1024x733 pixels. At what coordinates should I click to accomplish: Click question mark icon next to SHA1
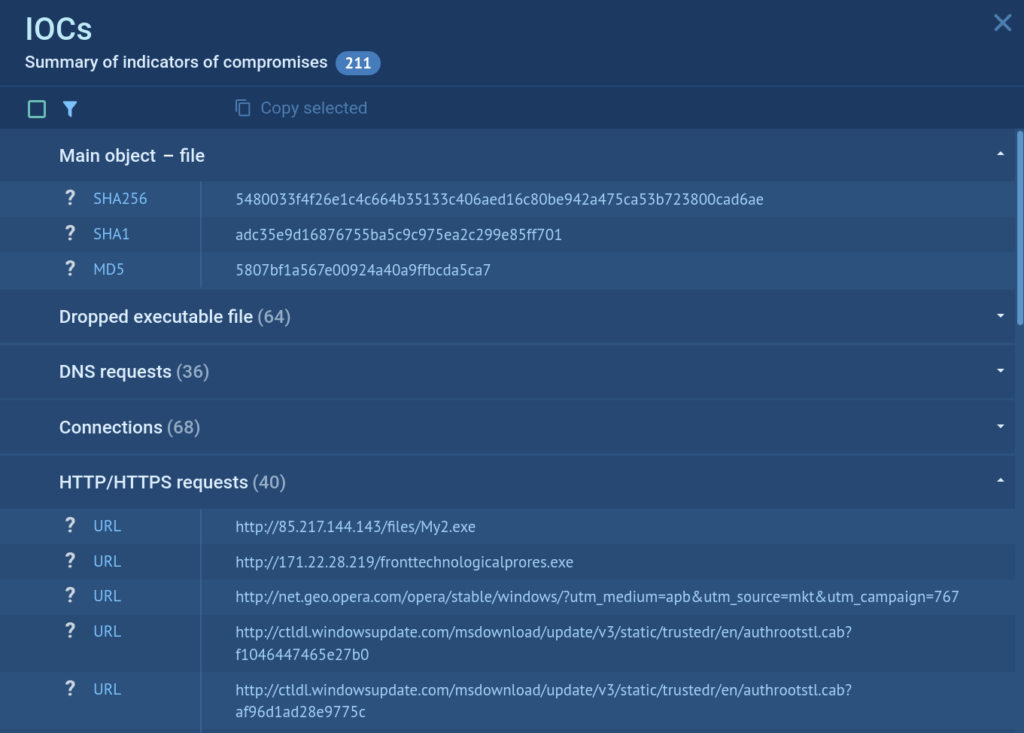click(70, 234)
